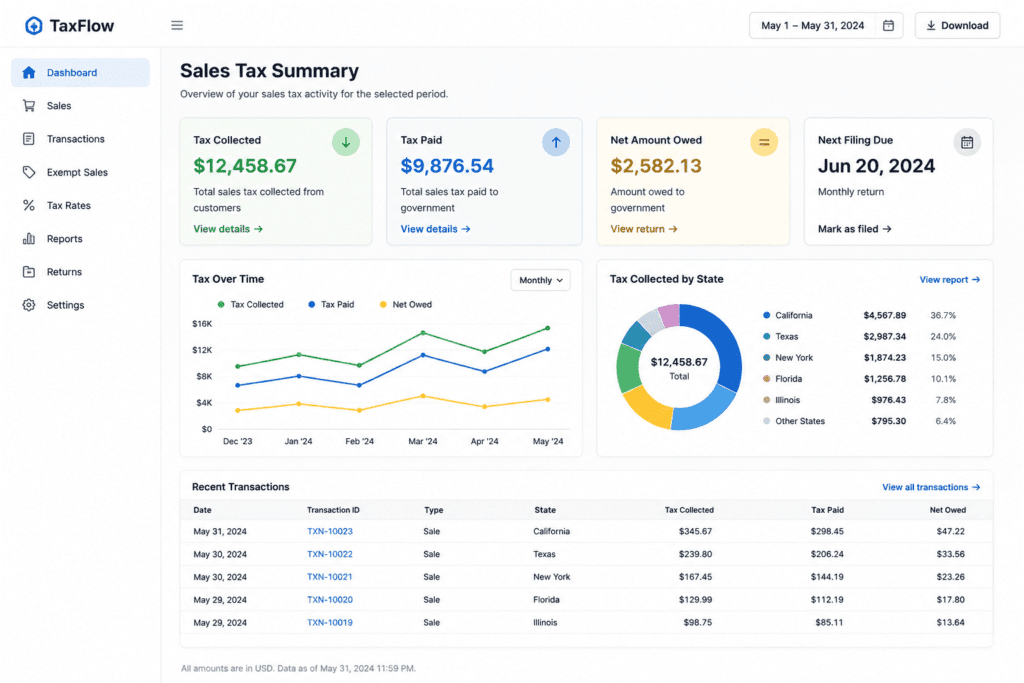1024x683 pixels.
Task: Click the Tax Collected column header
Action: coord(689,510)
